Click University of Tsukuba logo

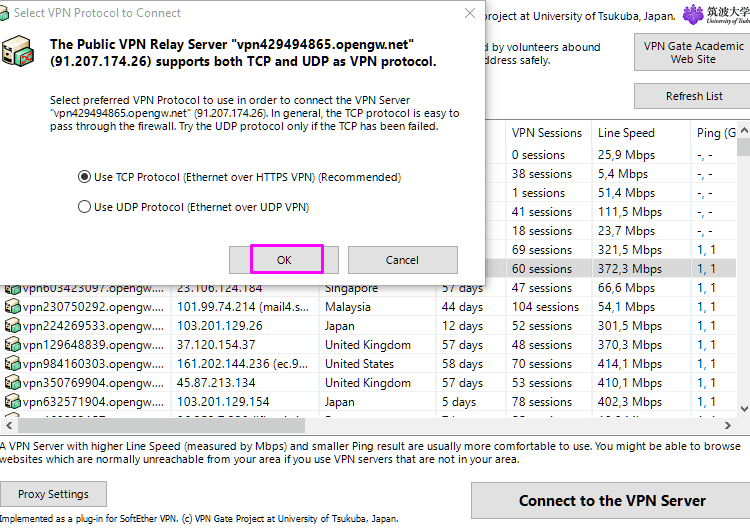pos(716,14)
